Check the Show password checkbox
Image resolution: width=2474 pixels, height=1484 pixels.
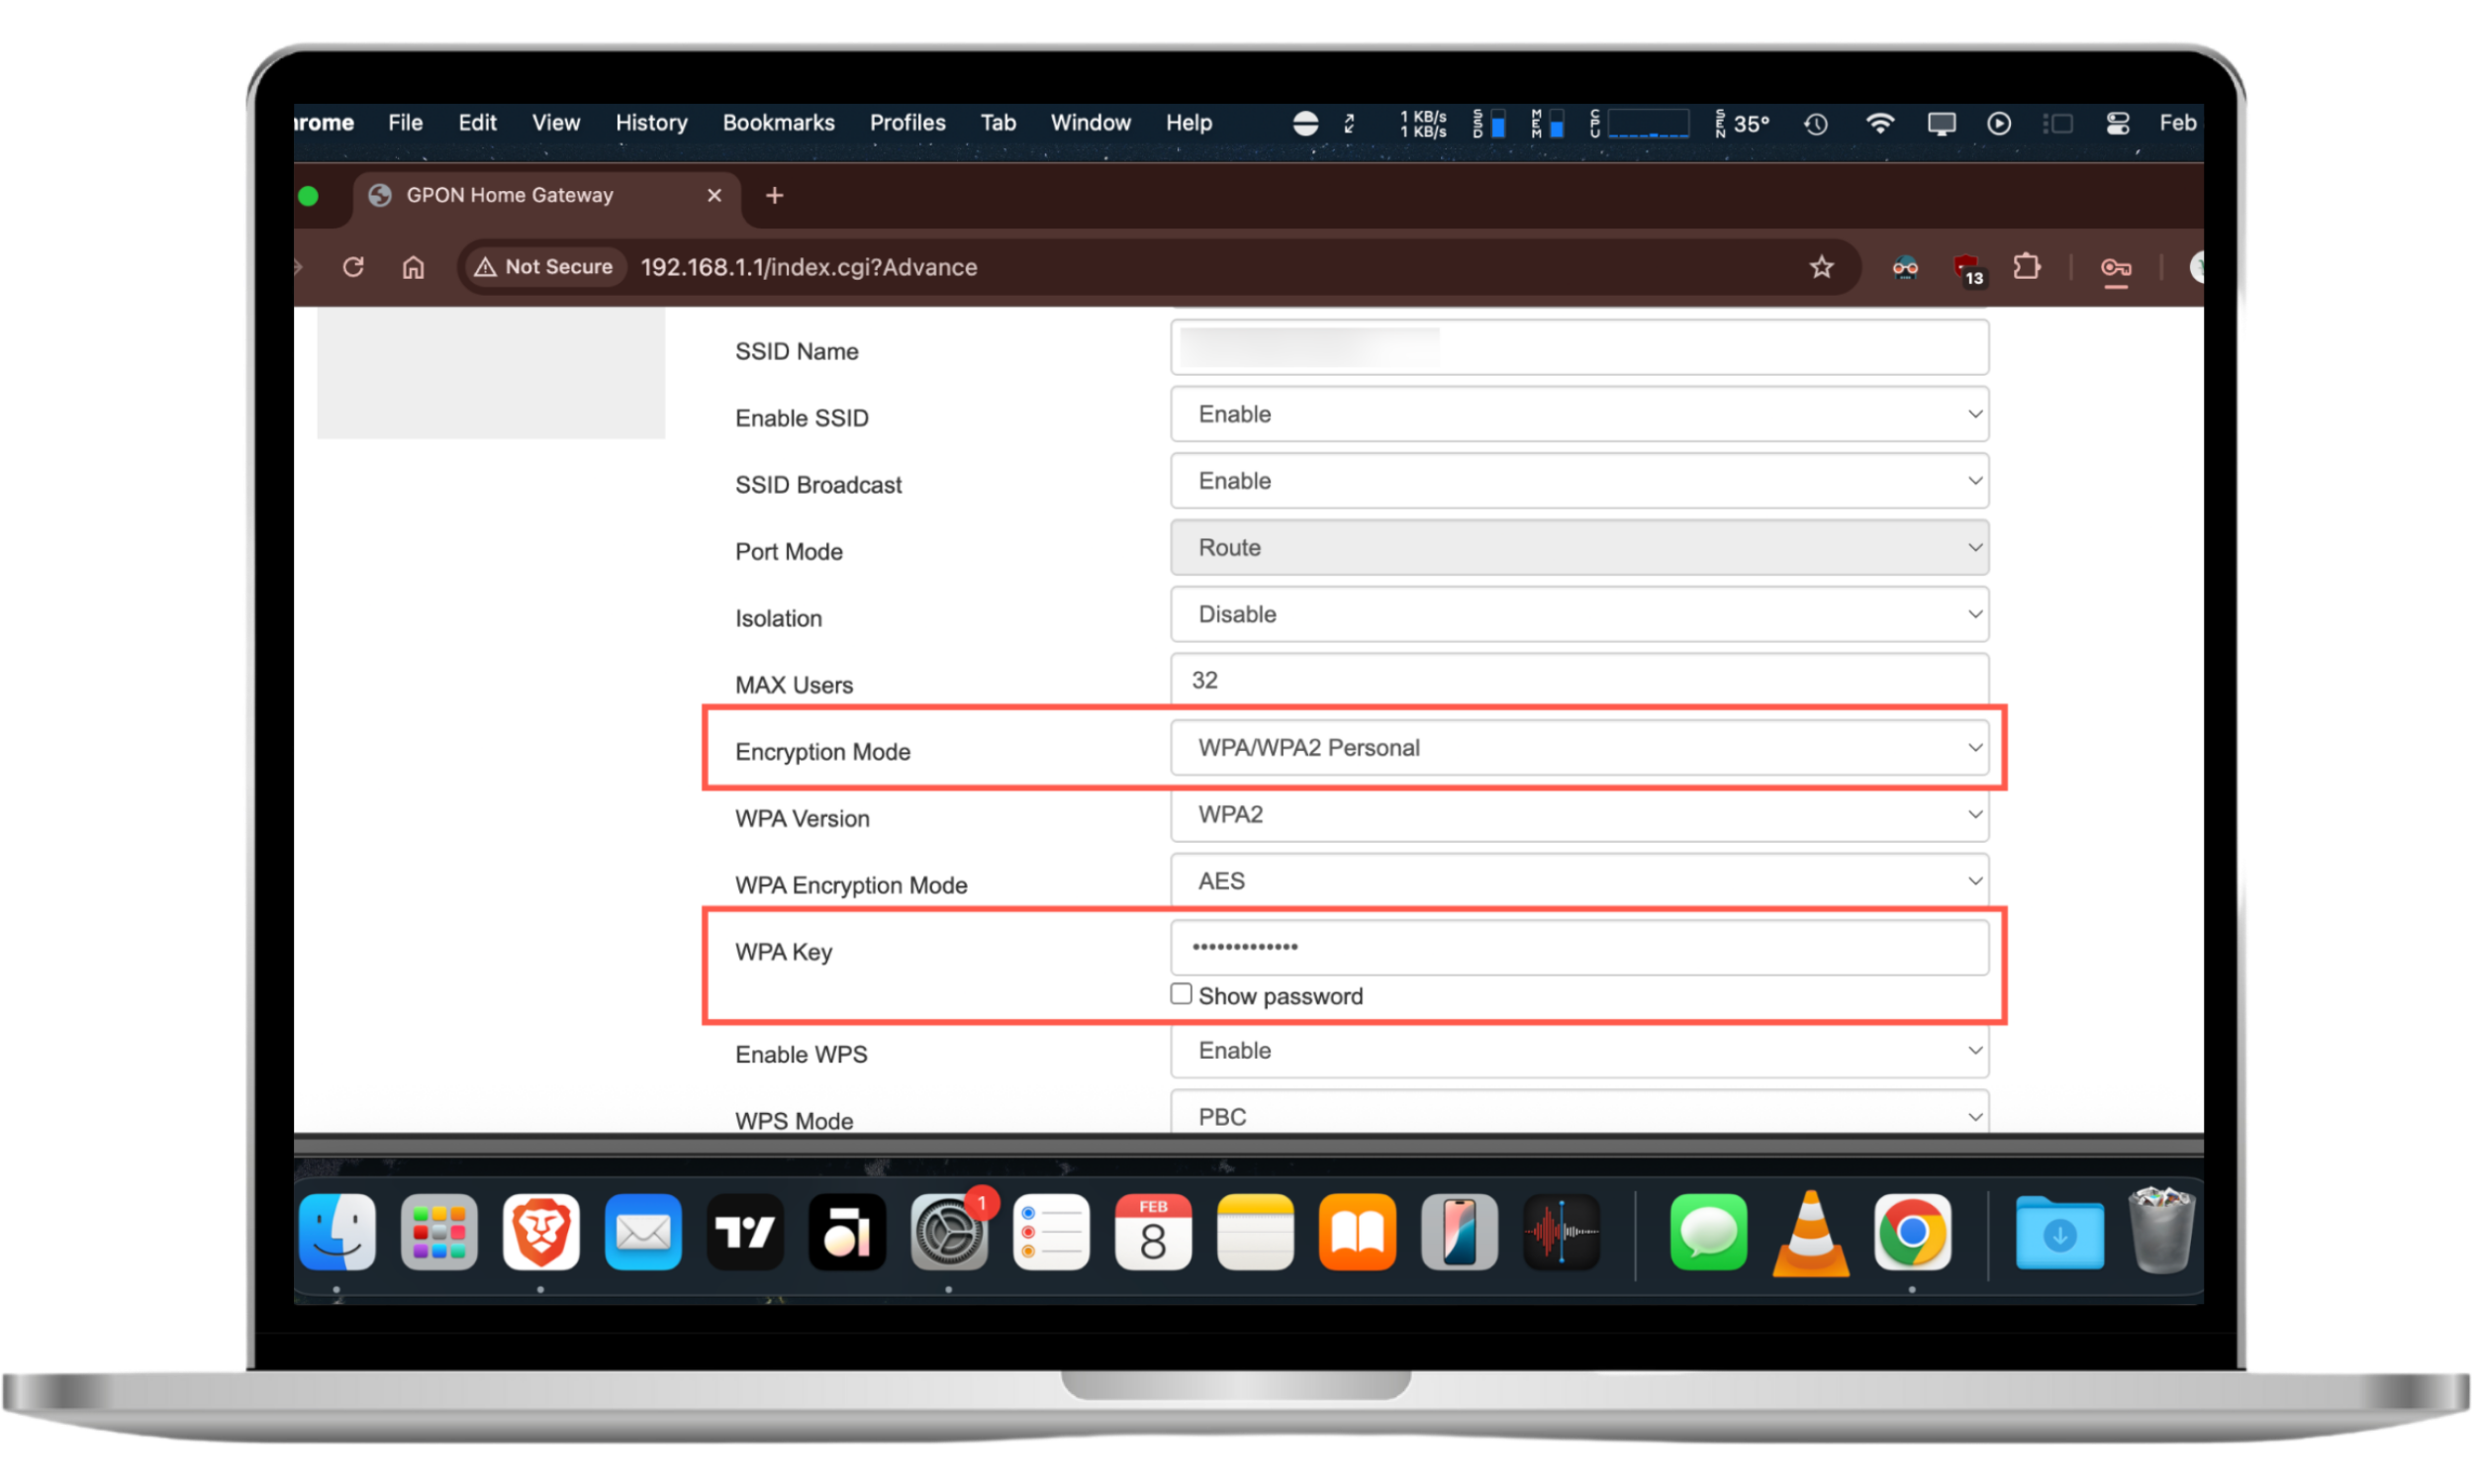pos(1181,993)
